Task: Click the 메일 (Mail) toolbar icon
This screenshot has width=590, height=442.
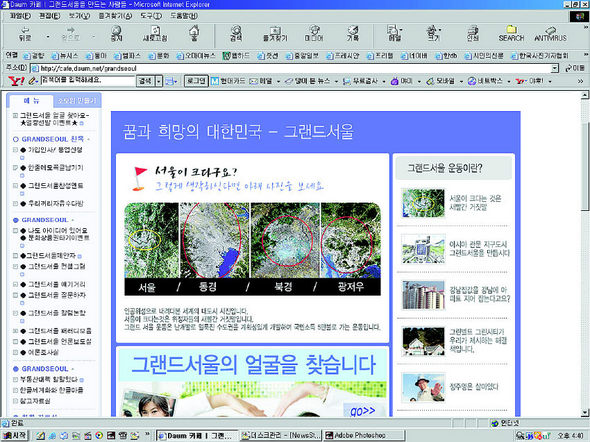Action: (x=394, y=34)
